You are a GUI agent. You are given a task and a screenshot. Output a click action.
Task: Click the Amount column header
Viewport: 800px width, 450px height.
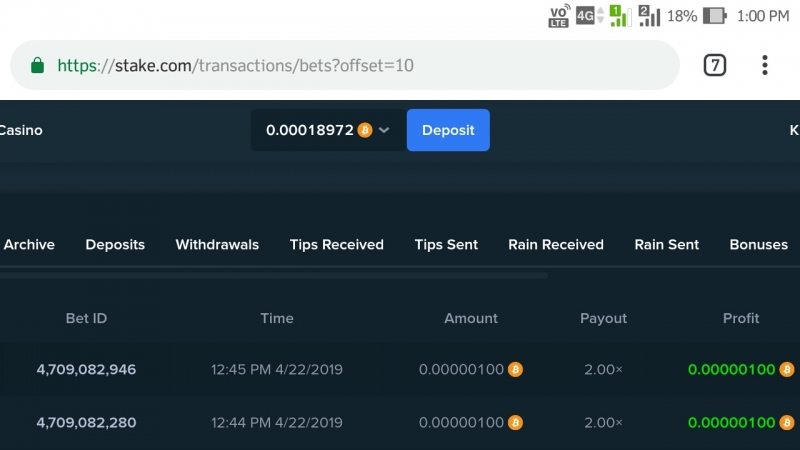[x=471, y=318]
